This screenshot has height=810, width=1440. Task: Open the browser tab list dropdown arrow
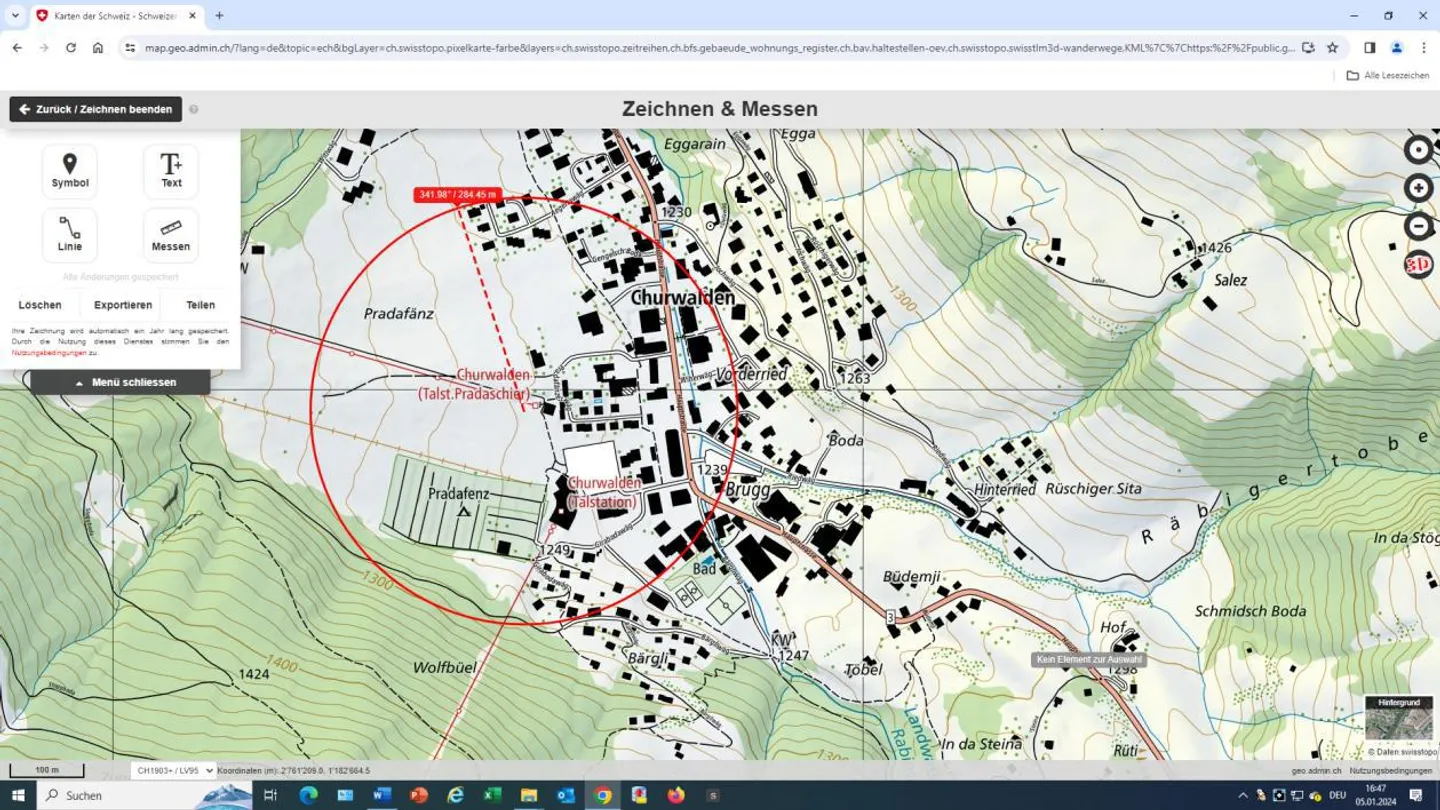[x=15, y=16]
